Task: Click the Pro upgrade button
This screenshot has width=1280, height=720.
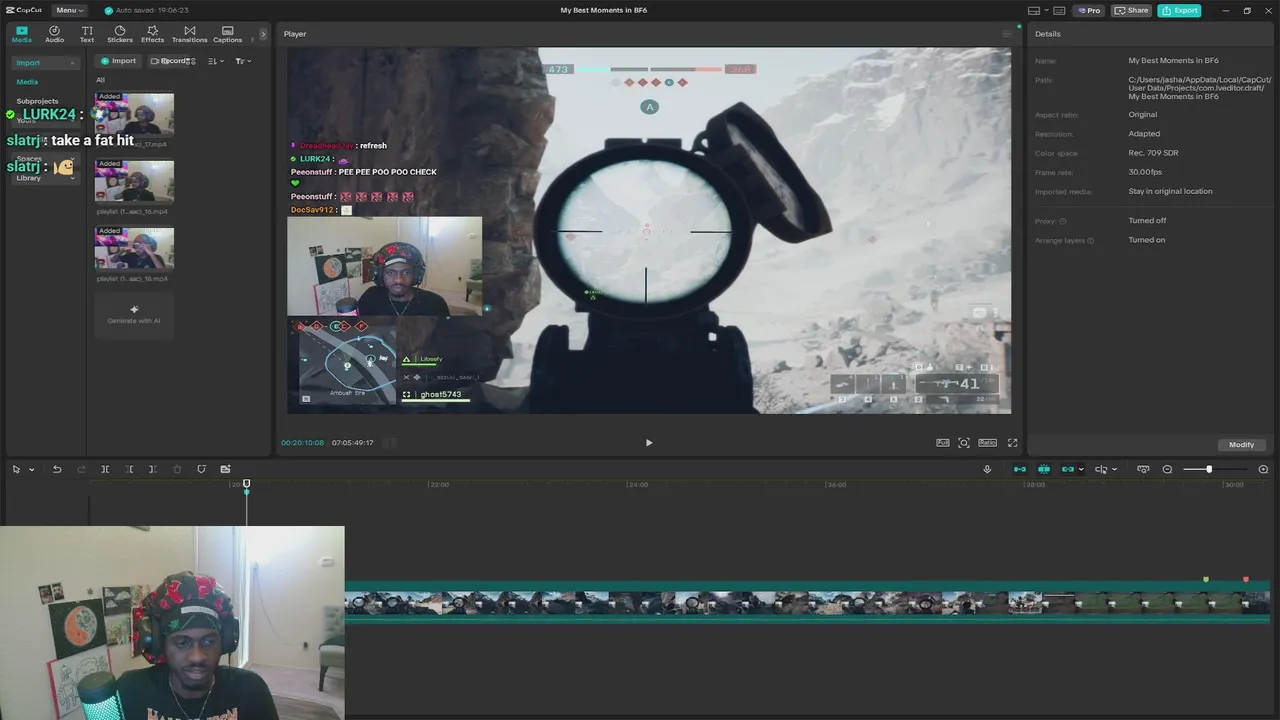Action: (1088, 10)
